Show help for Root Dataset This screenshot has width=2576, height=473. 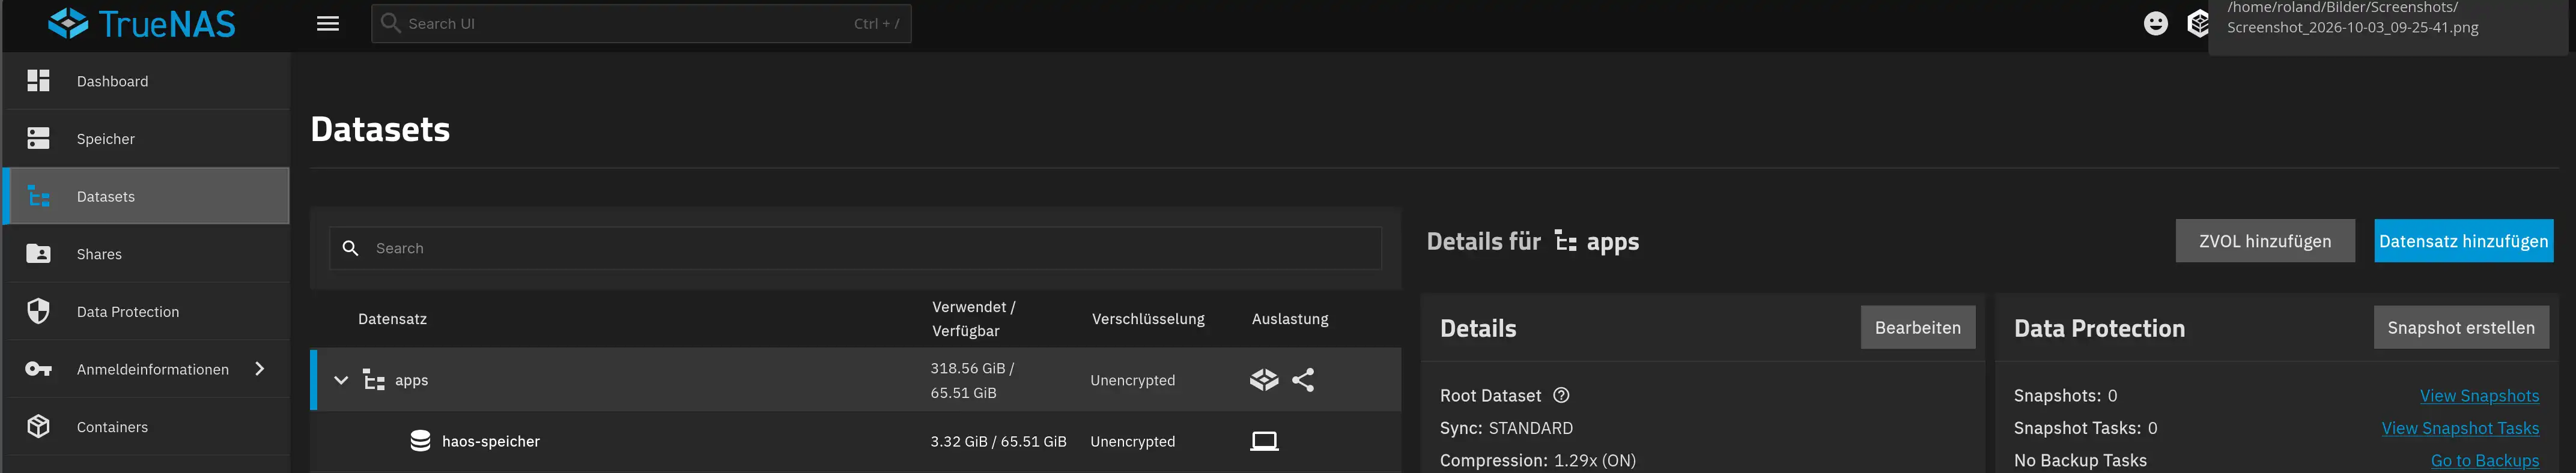pyautogui.click(x=1561, y=396)
